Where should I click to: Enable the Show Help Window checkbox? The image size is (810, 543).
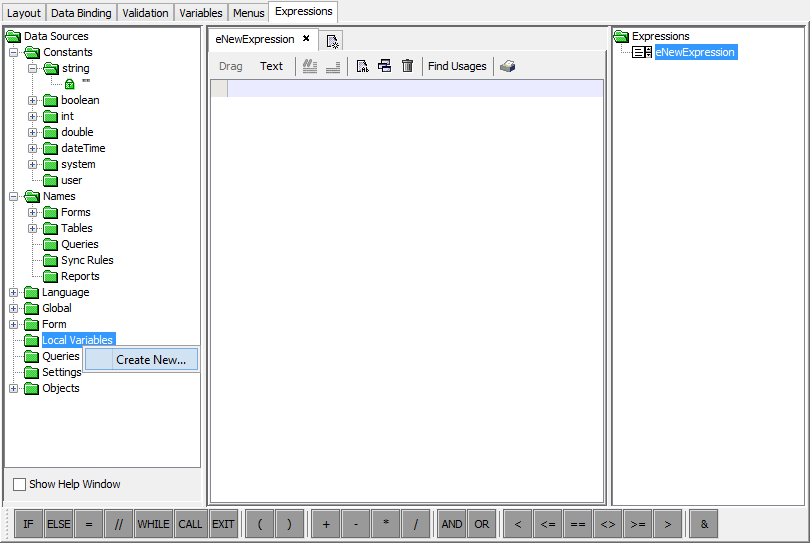click(x=19, y=484)
